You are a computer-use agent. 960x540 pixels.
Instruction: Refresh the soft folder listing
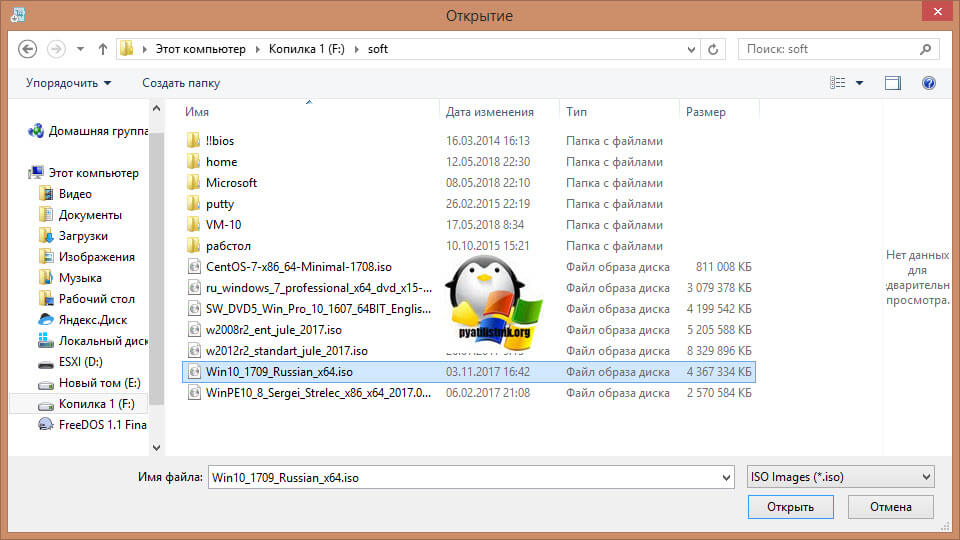coord(713,48)
